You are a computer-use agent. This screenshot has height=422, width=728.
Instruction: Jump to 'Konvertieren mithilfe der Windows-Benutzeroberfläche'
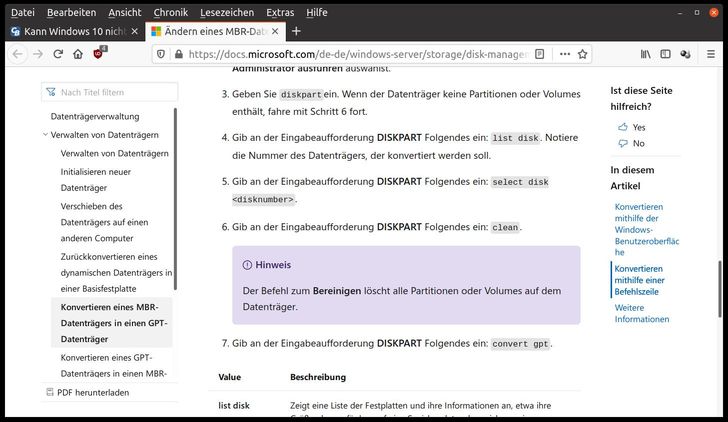tap(647, 229)
